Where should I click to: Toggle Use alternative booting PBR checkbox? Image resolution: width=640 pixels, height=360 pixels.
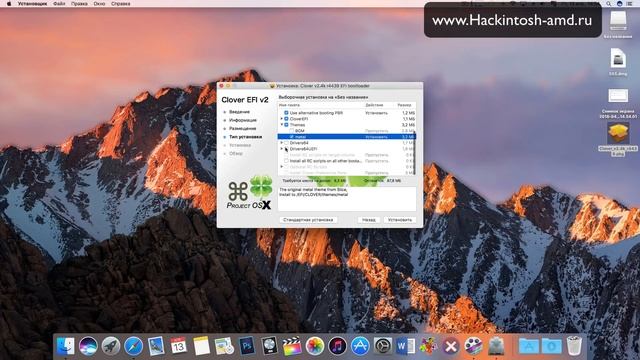coord(286,113)
